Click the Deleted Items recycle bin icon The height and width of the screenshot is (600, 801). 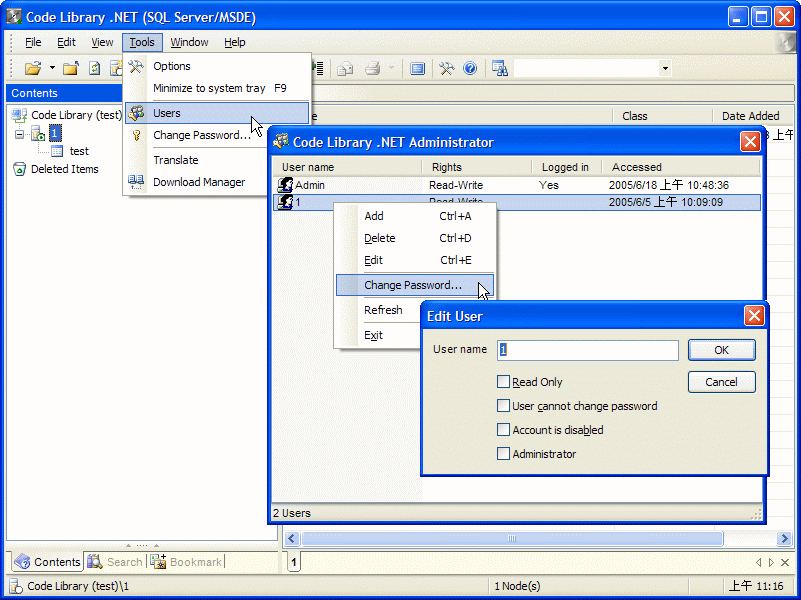(x=19, y=169)
